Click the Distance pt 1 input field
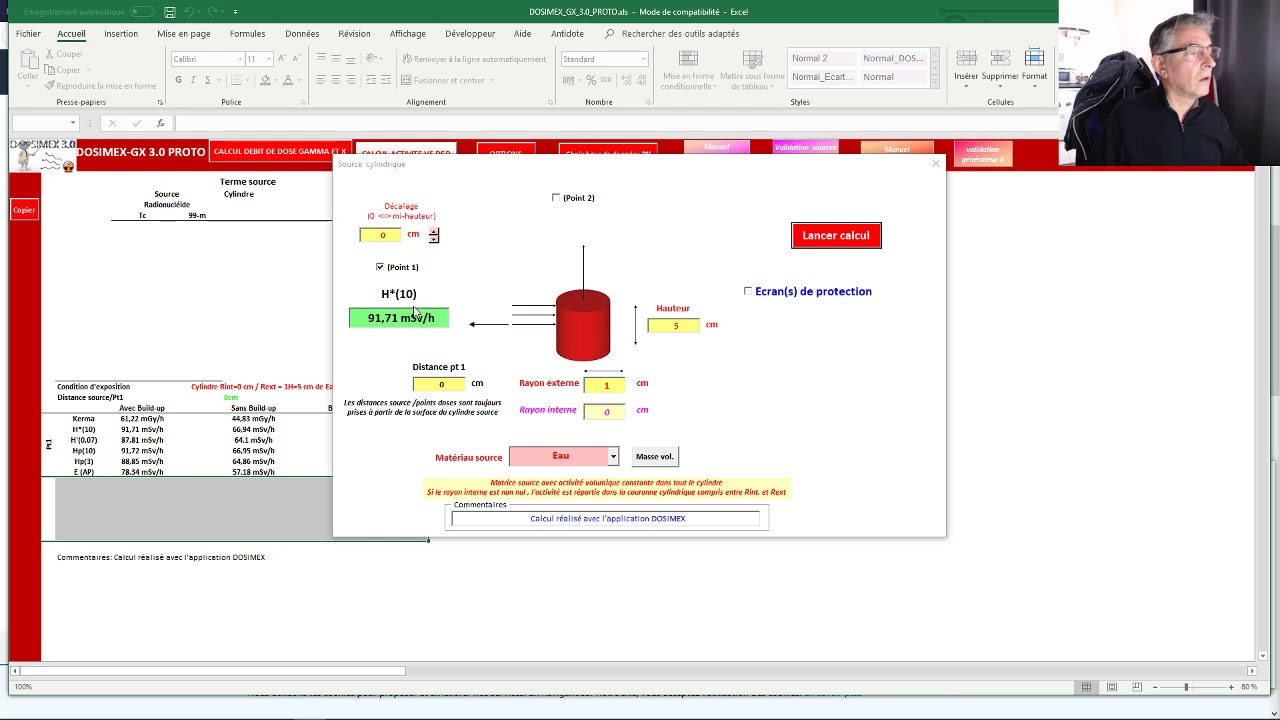The image size is (1280, 720). coord(439,384)
